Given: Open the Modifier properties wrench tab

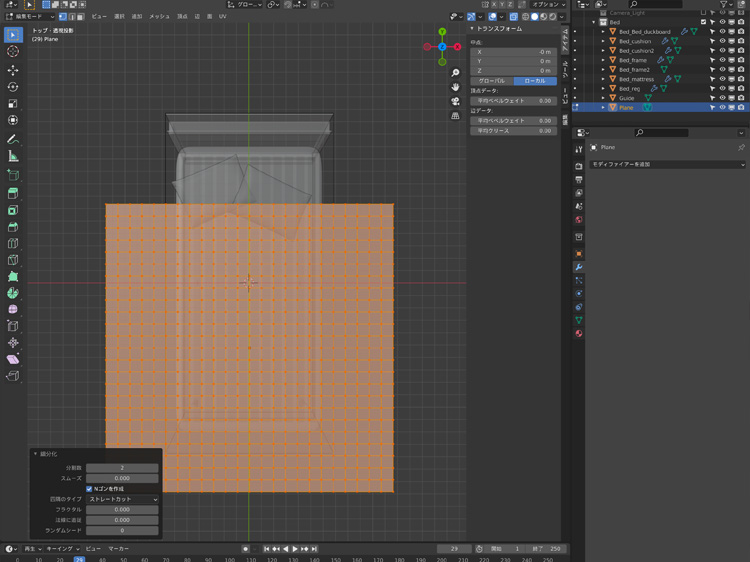Looking at the screenshot, I should [x=579, y=267].
